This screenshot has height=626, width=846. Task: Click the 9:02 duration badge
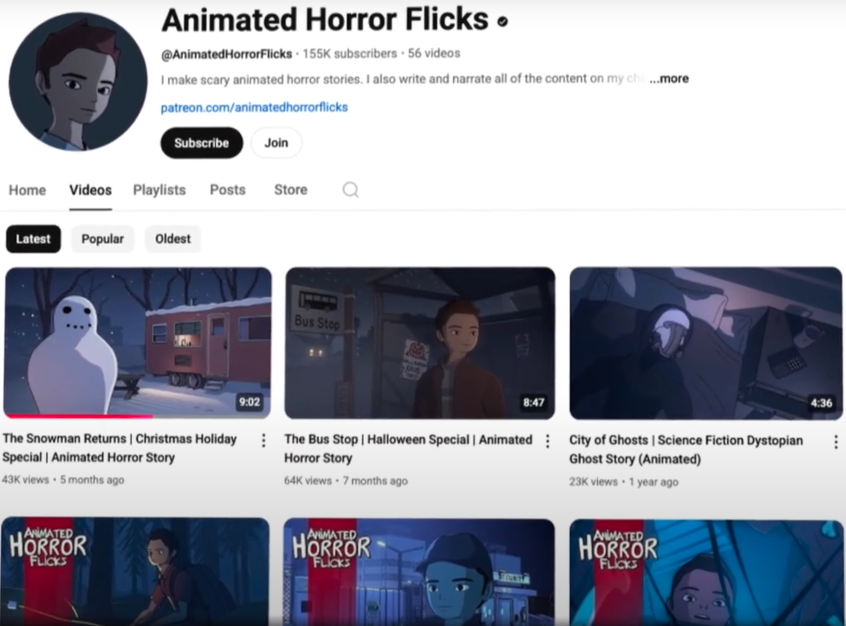(249, 402)
